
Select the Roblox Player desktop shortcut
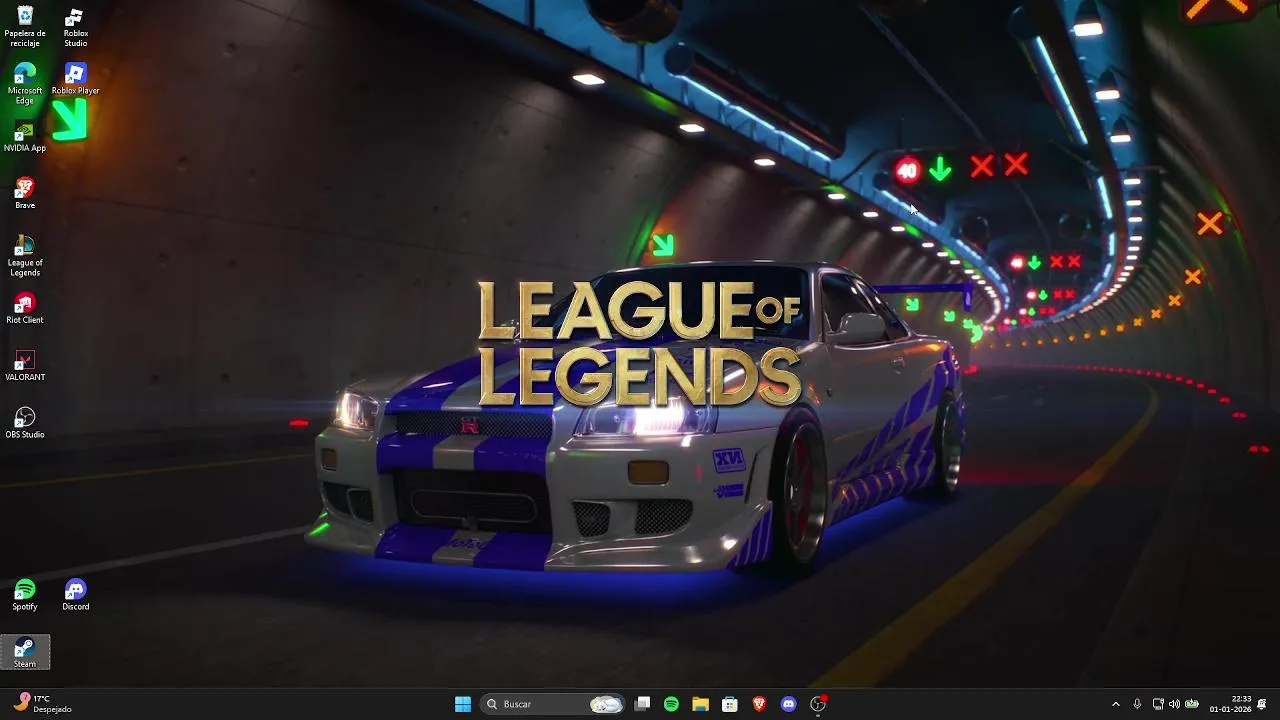(76, 79)
